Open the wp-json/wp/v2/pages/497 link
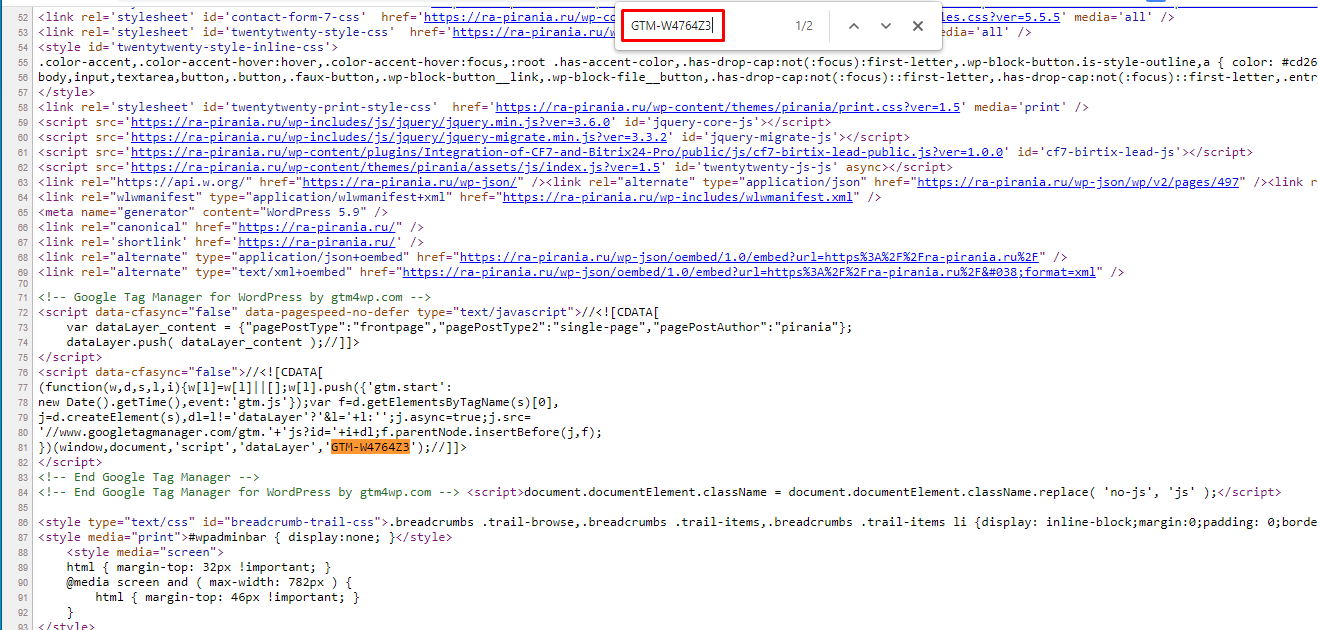This screenshot has height=630, width=1318. point(1080,182)
